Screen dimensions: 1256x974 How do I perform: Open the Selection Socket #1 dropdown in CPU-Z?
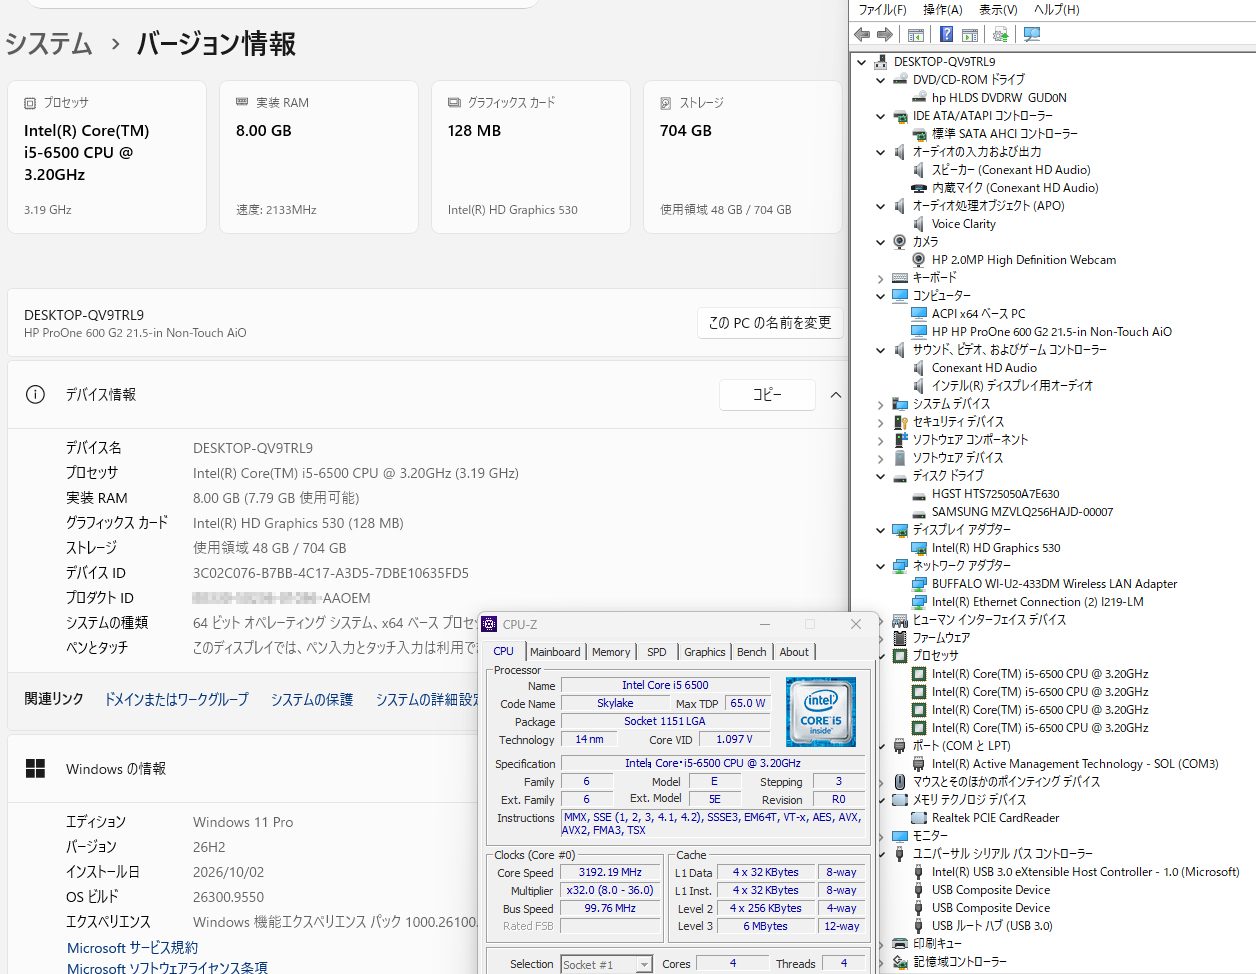point(606,964)
